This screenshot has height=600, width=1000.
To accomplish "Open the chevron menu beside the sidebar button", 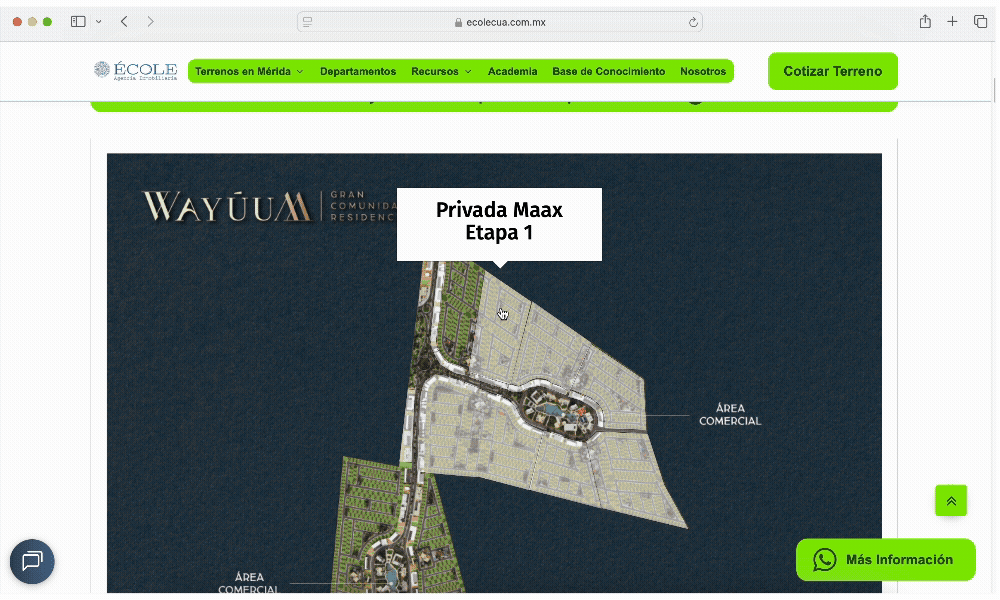I will [x=98, y=20].
